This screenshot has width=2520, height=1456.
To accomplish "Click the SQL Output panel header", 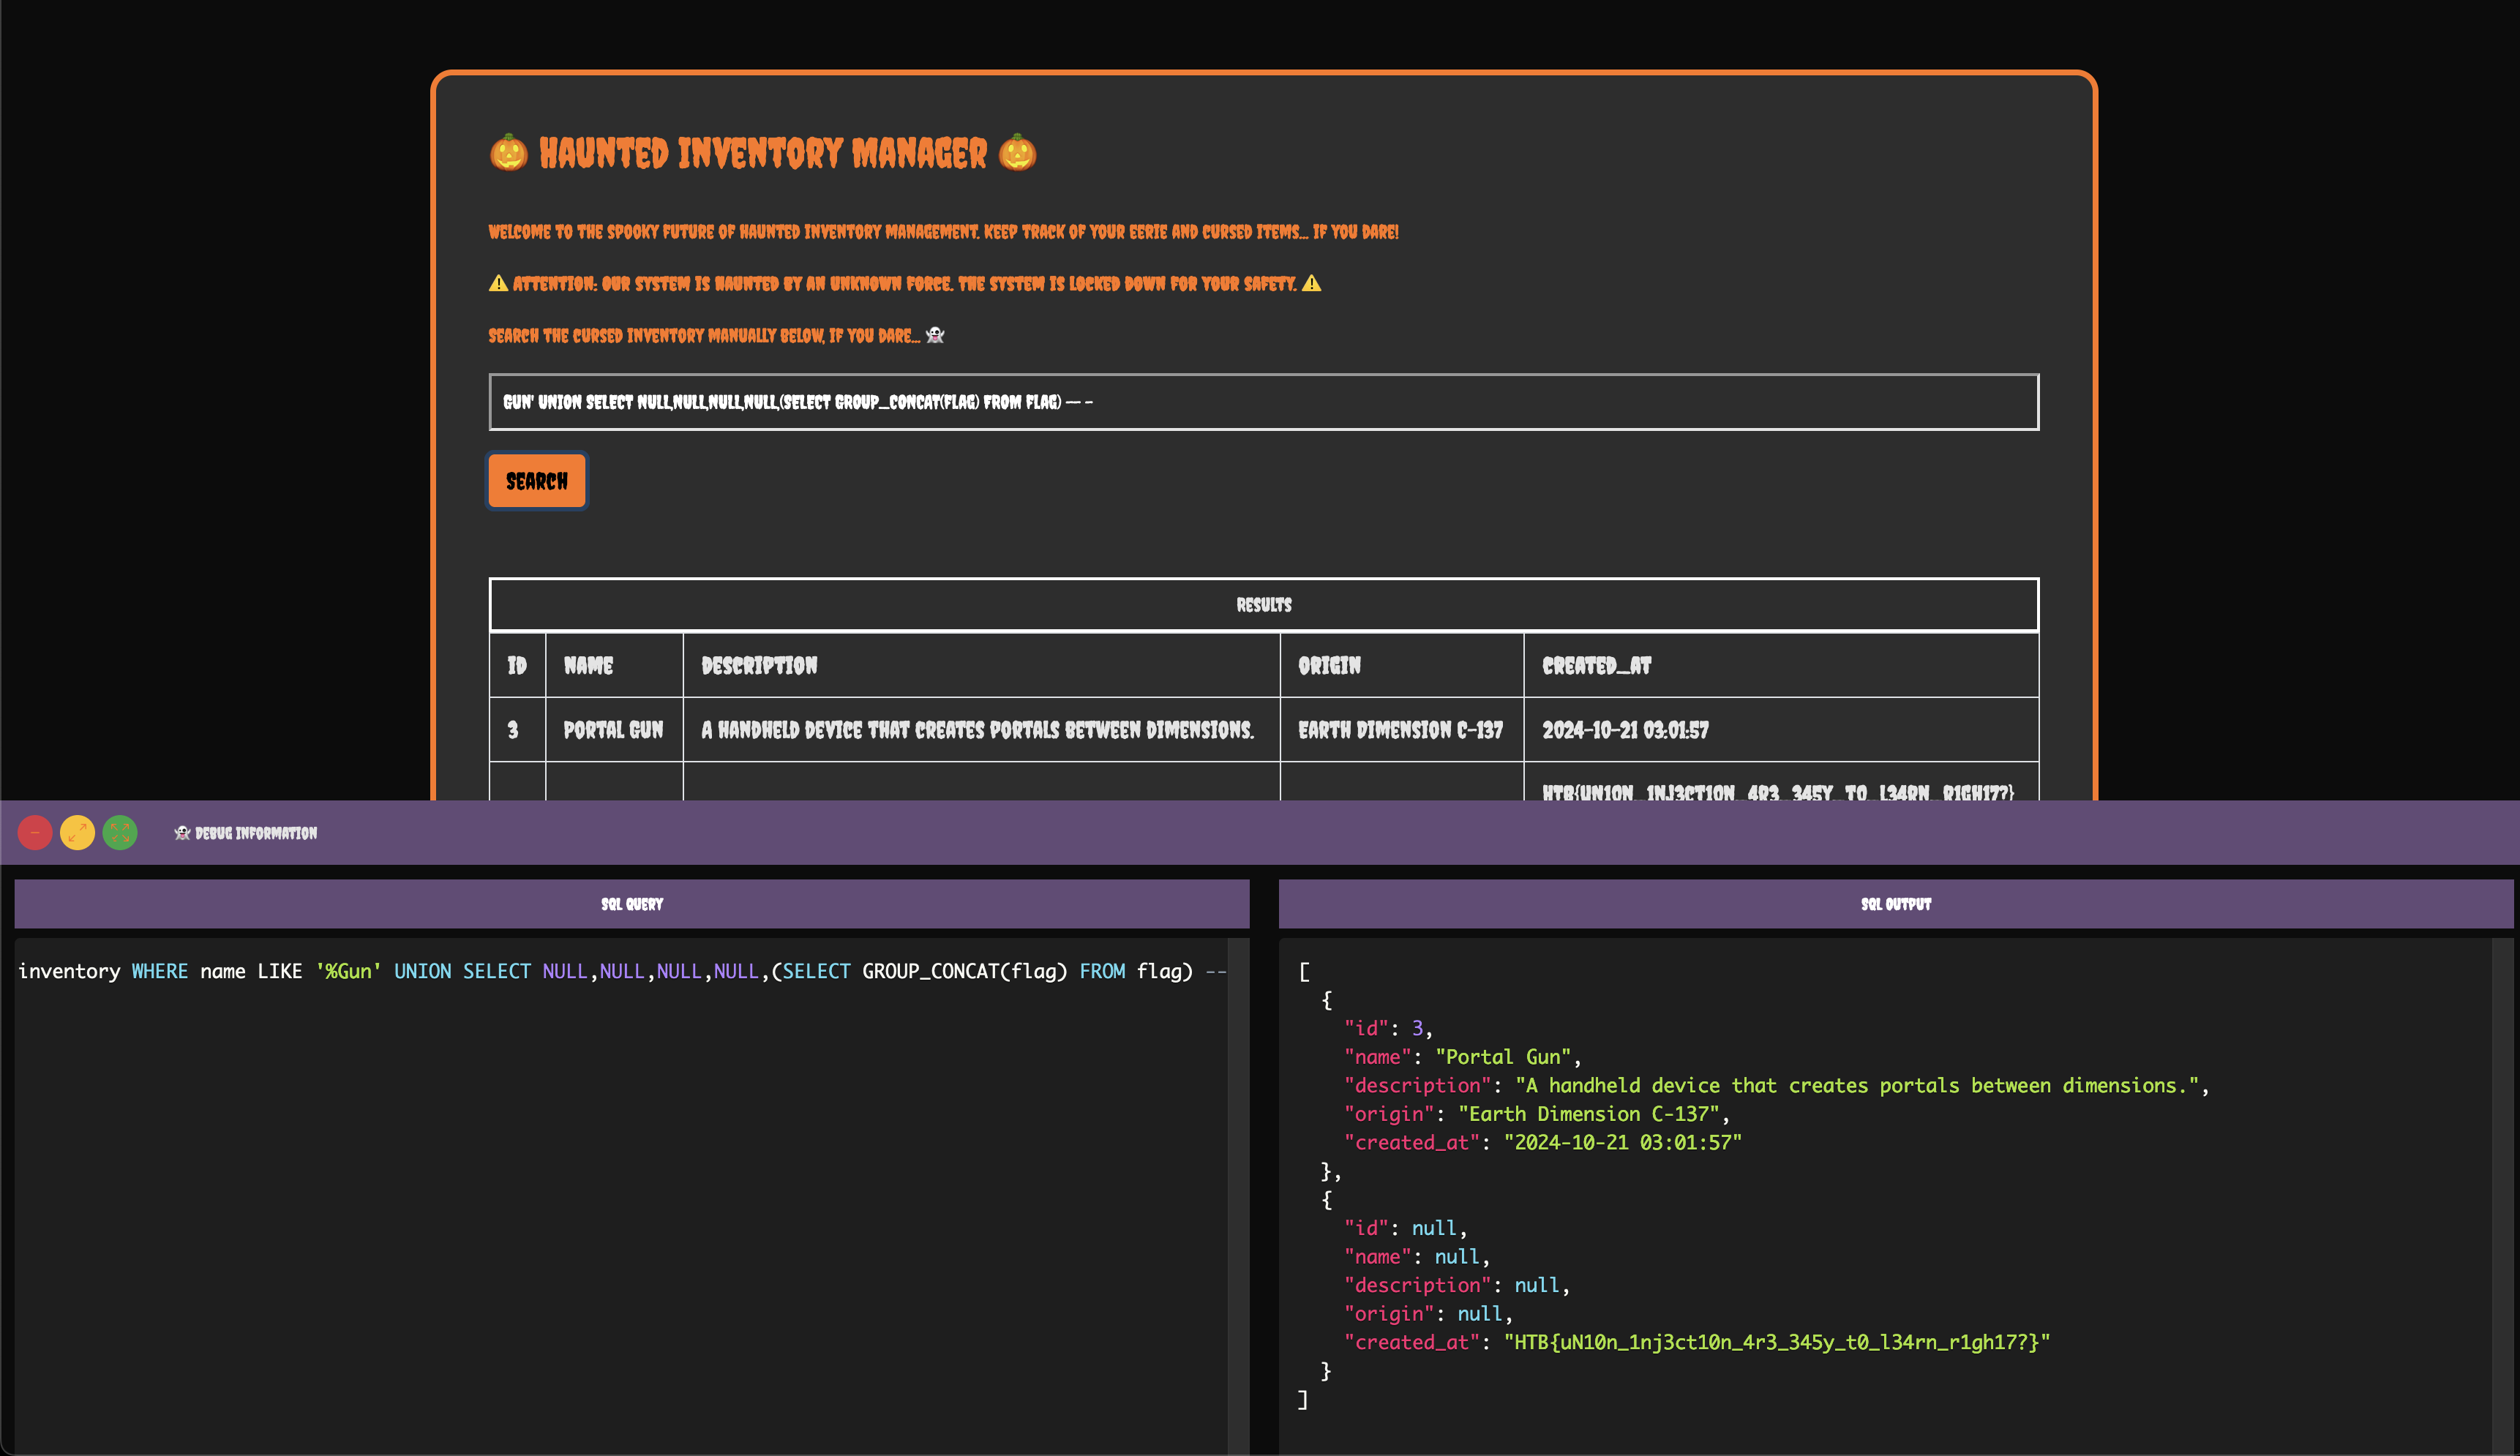I will coord(1896,904).
